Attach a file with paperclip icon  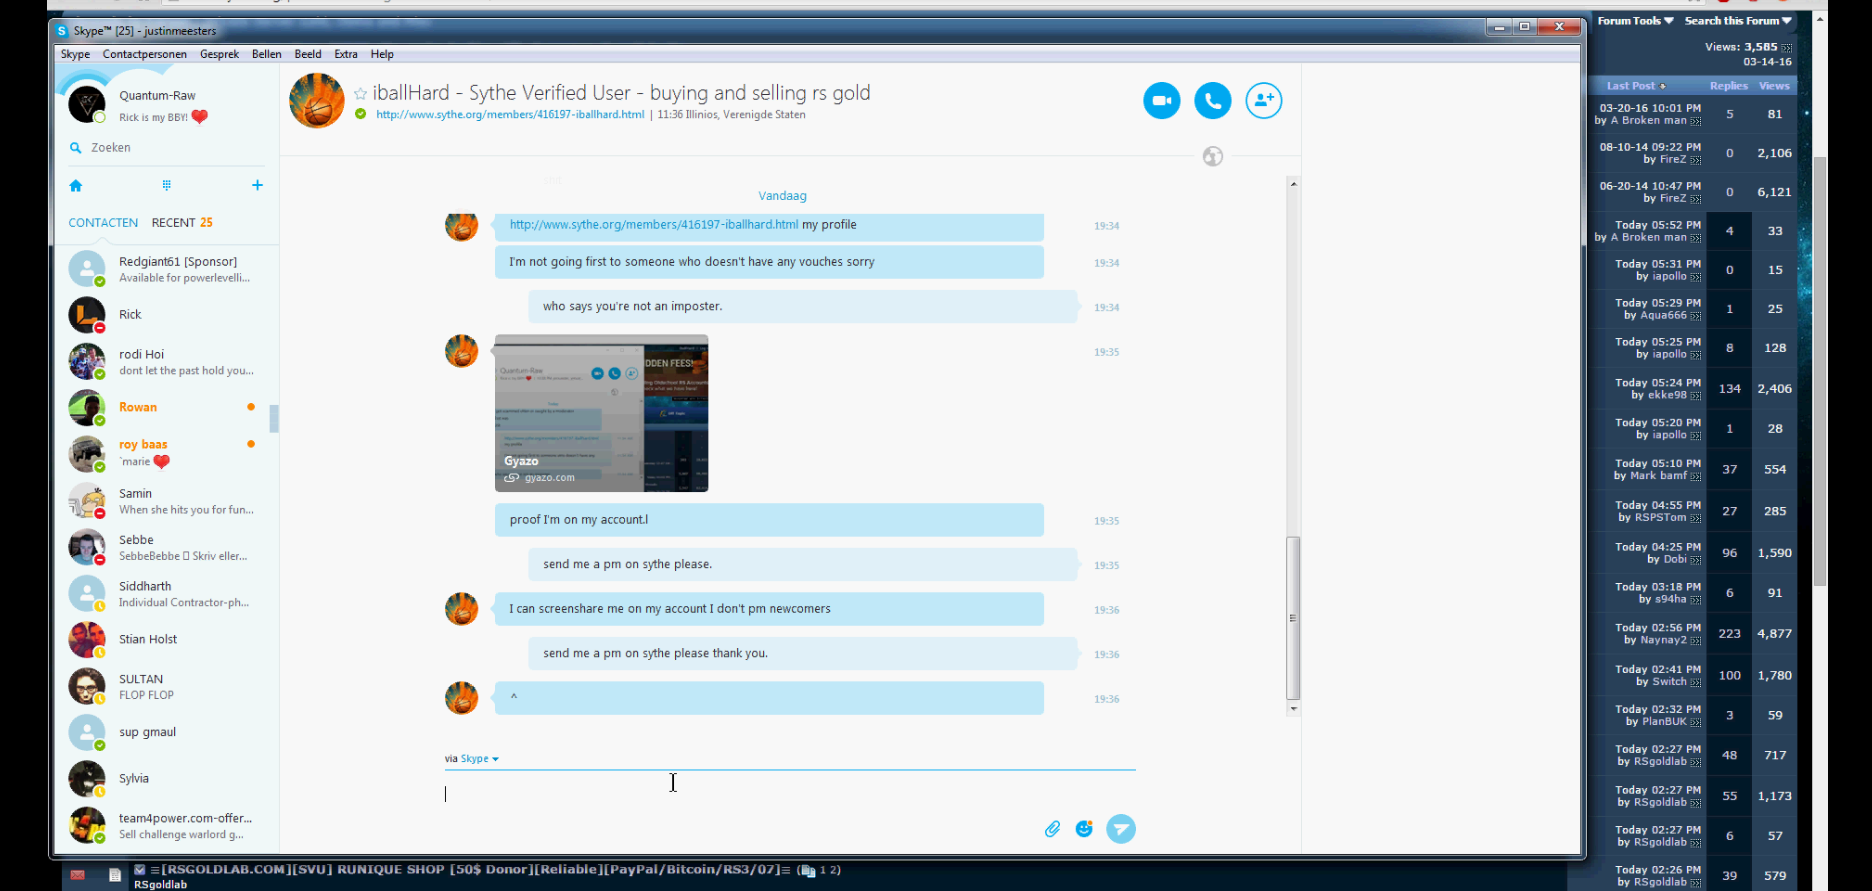[x=1052, y=829]
